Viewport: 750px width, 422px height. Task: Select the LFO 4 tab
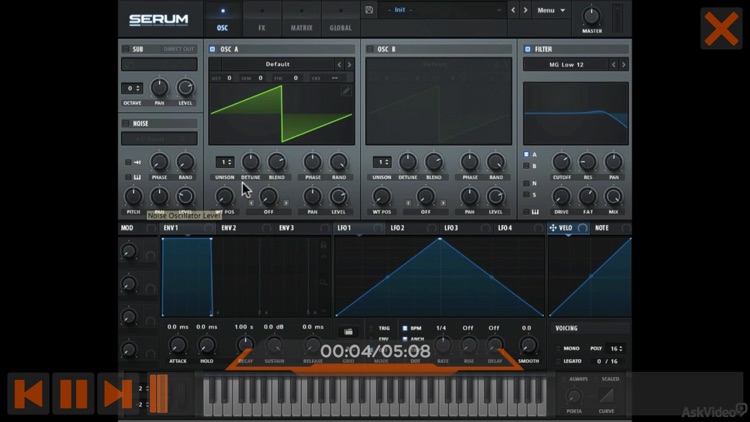pyautogui.click(x=505, y=228)
